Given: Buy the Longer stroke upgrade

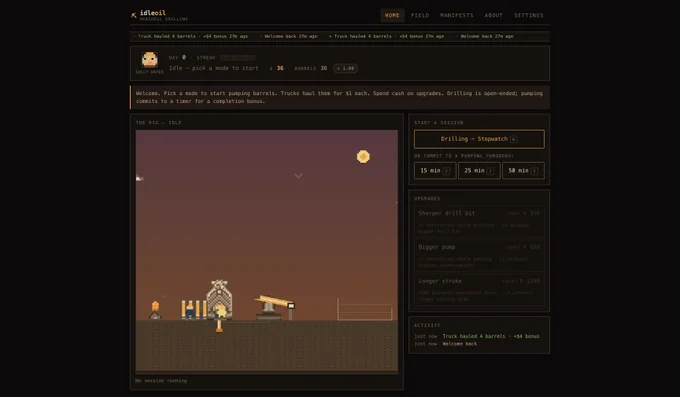Looking at the screenshot, I should [479, 289].
